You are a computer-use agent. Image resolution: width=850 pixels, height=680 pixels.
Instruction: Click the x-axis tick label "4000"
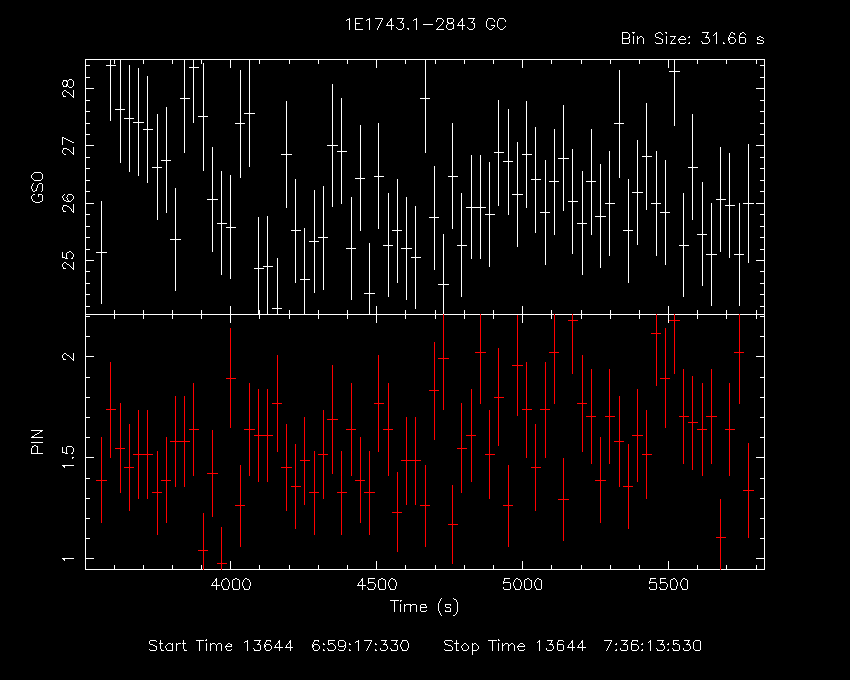[x=231, y=585]
